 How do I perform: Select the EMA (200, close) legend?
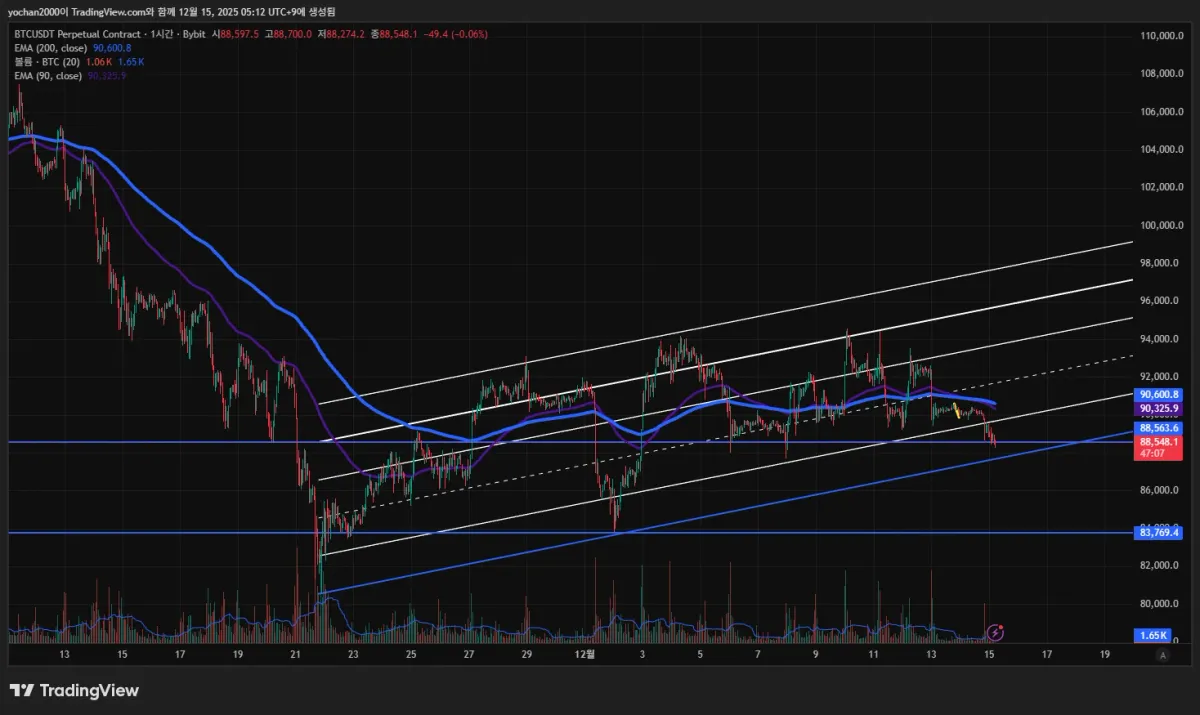pyautogui.click(x=72, y=47)
